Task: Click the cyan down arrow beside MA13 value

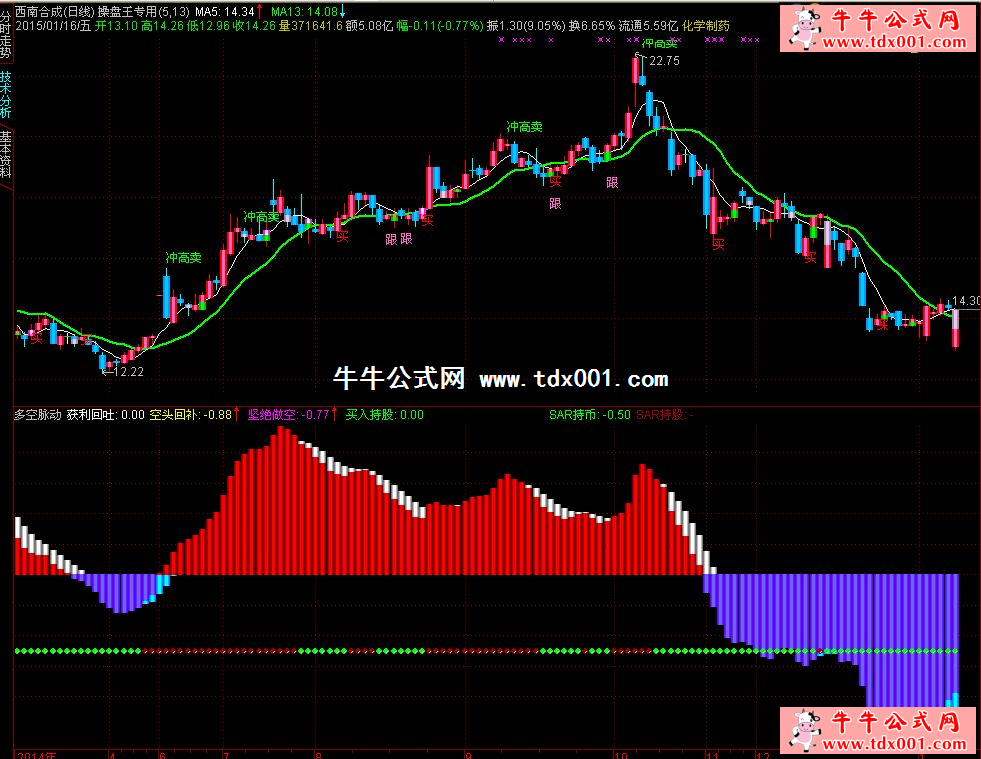Action: pyautogui.click(x=342, y=10)
